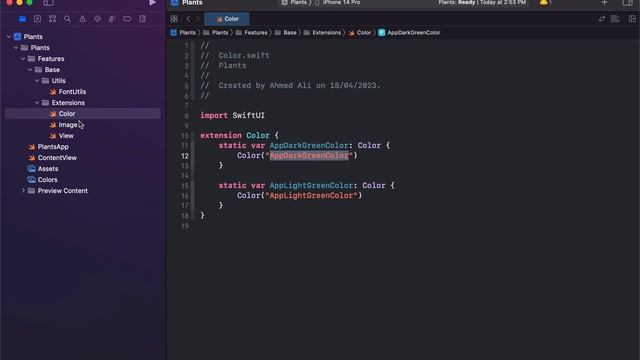Click the yellow warning indicator in toolbar
640x360 pixels.
(544, 2)
